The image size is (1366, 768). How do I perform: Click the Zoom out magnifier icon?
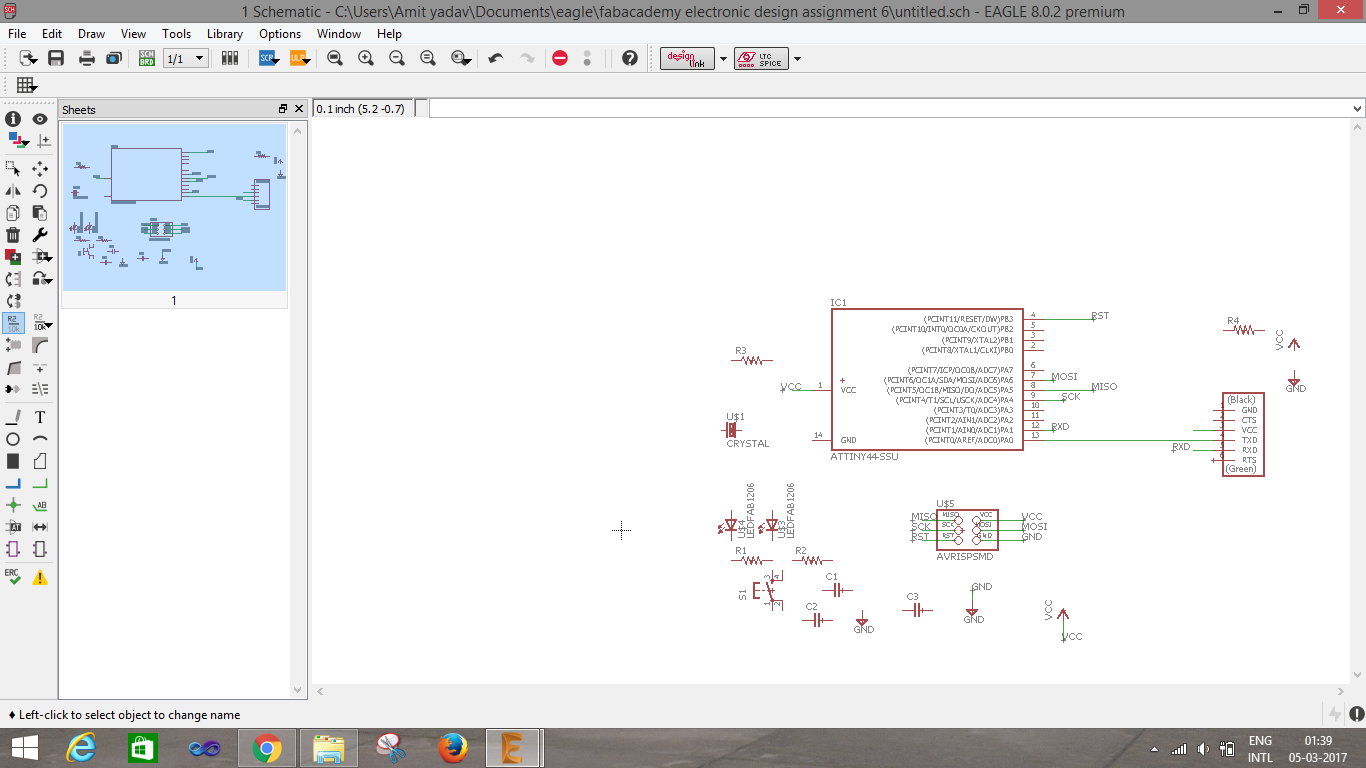click(397, 58)
